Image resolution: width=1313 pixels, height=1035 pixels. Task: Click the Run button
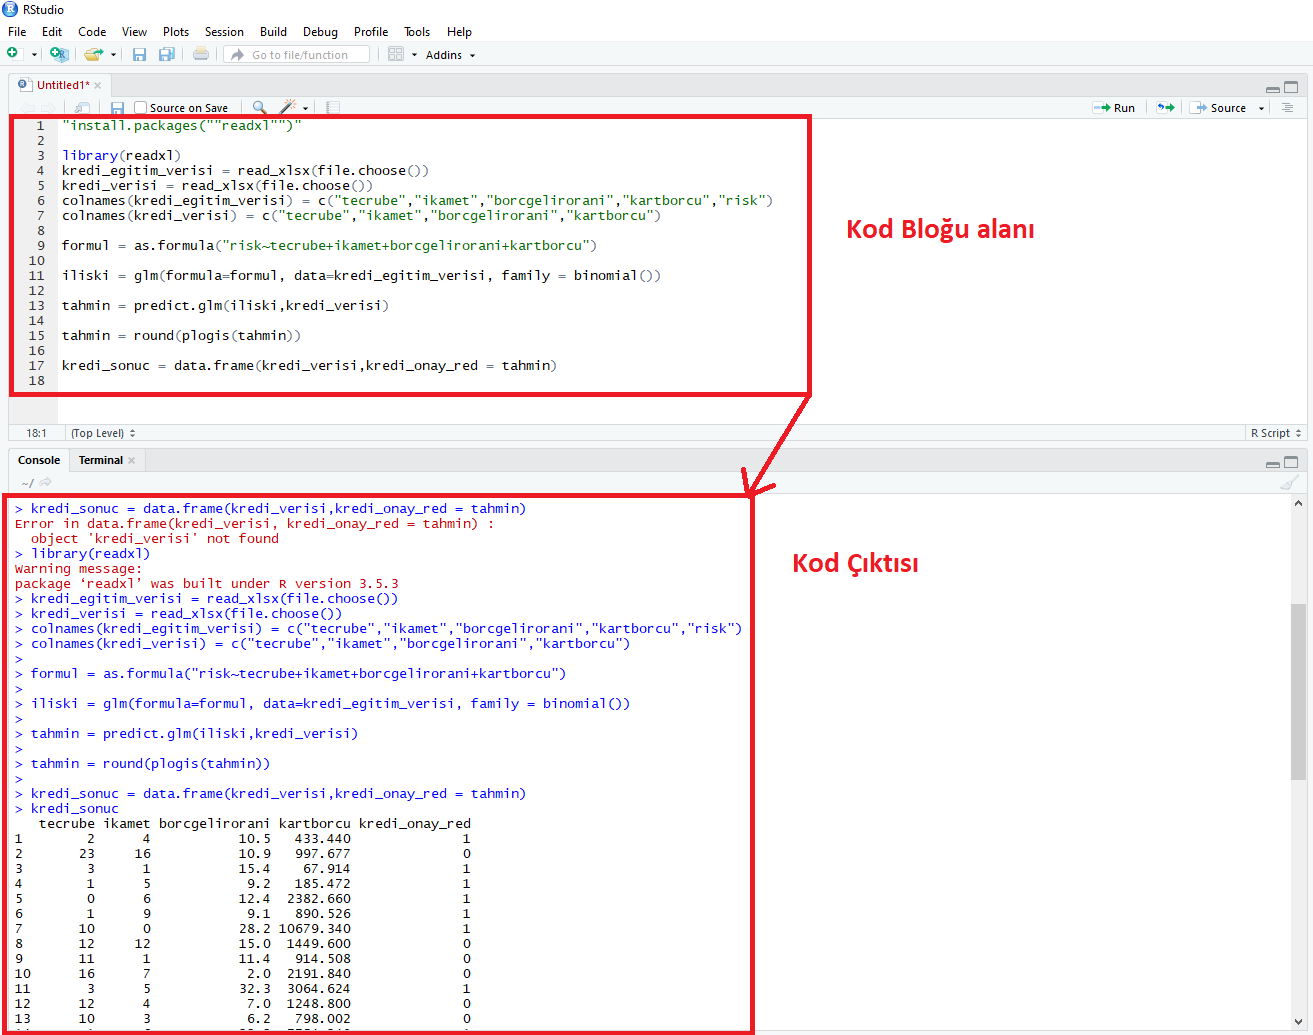tap(1115, 108)
